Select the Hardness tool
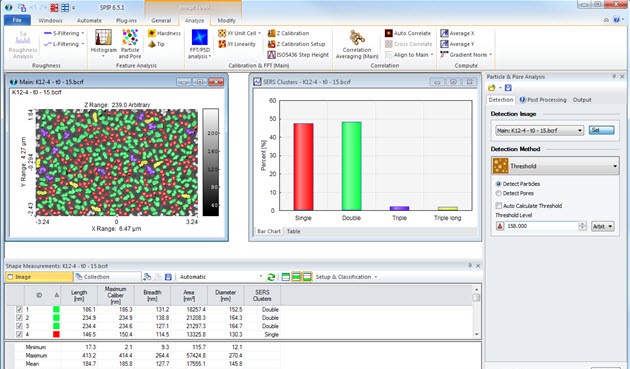The height and width of the screenshot is (369, 630). tap(164, 33)
